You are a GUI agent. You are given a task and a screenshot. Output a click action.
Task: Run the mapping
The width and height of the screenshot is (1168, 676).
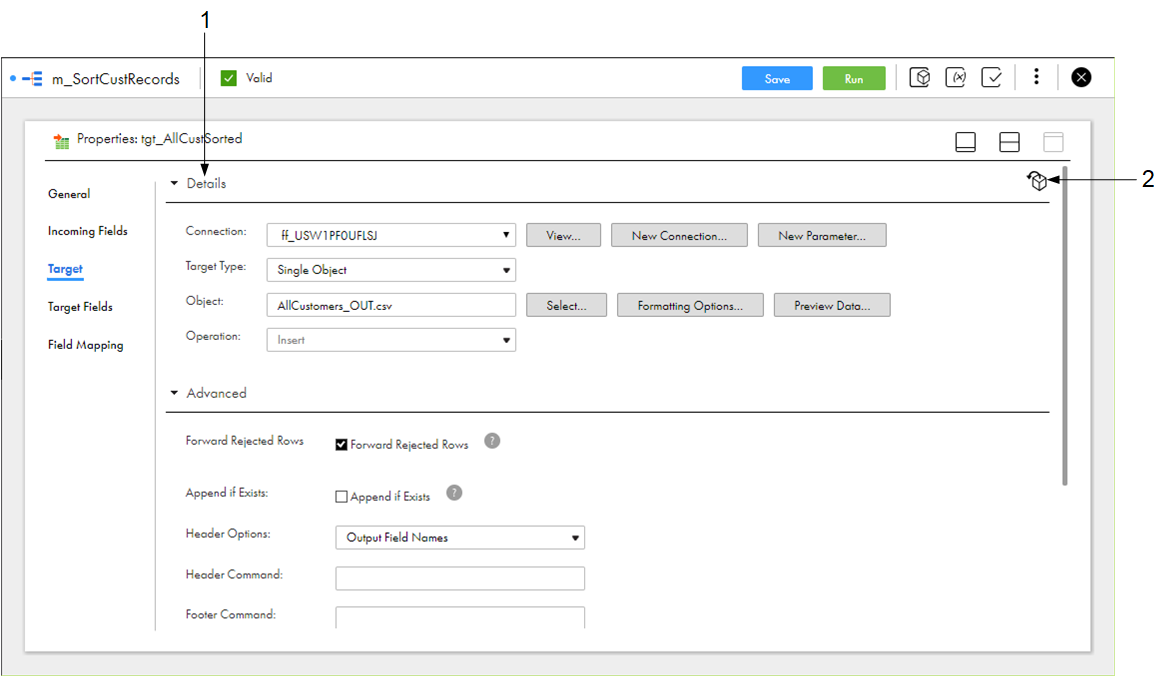click(x=854, y=78)
